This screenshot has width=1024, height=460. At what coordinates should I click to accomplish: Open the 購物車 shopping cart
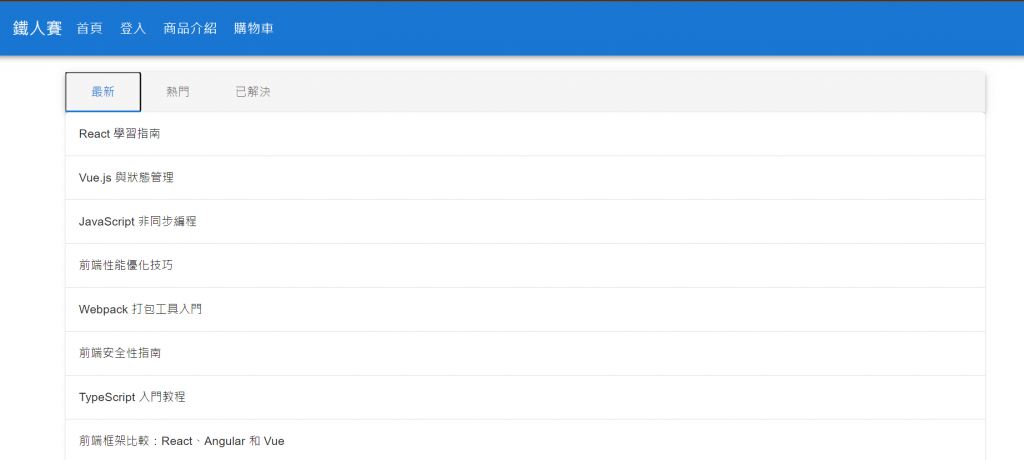(x=254, y=28)
